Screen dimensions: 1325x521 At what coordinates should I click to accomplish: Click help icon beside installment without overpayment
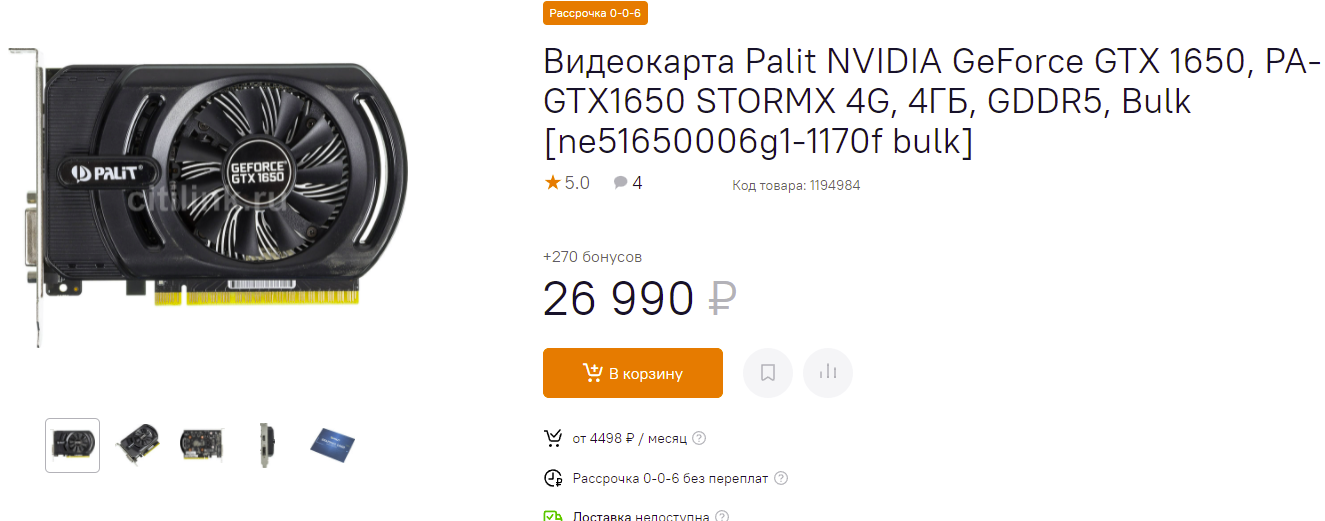click(781, 478)
